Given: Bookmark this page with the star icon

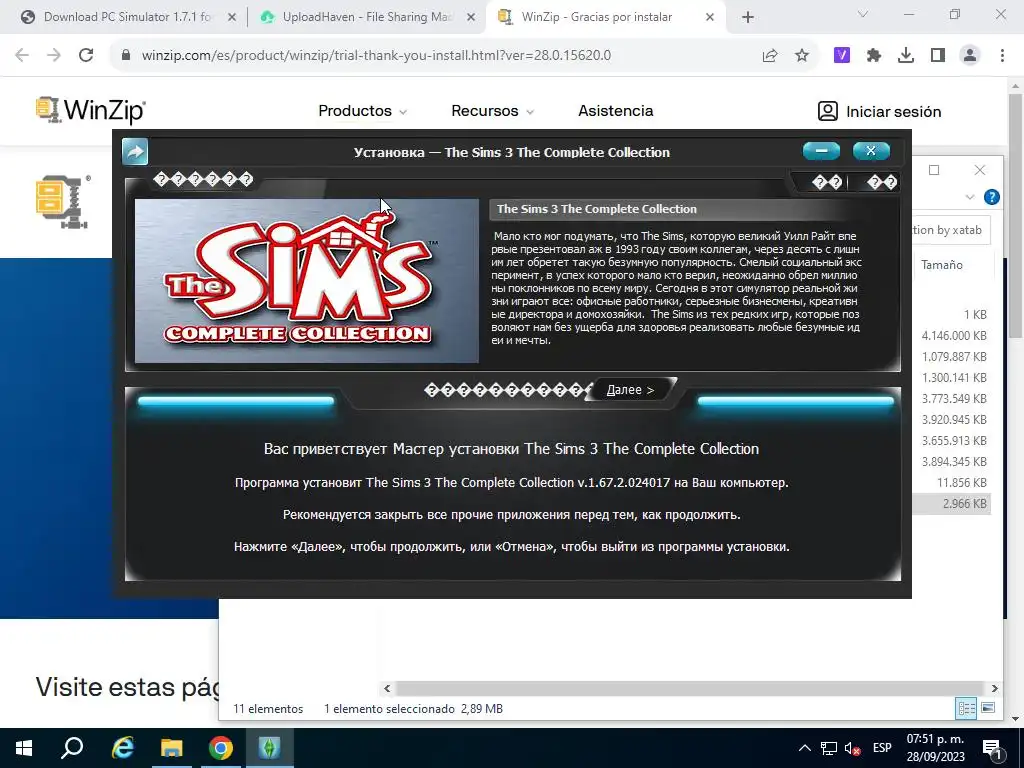Looking at the screenshot, I should 802,56.
